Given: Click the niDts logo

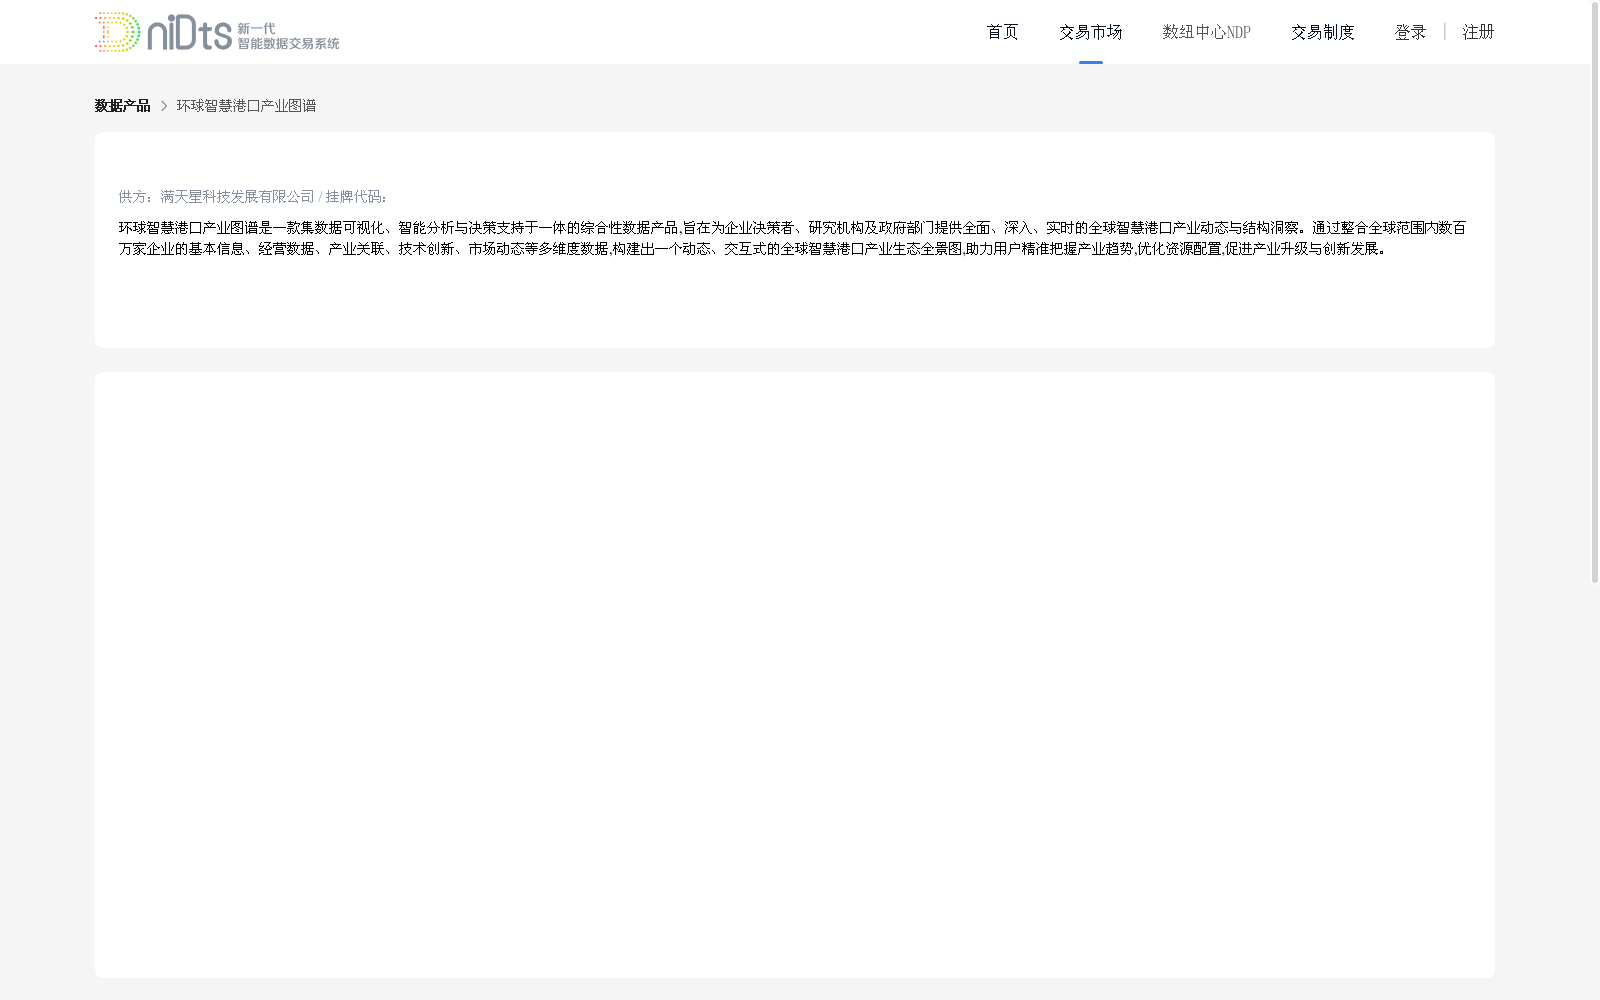Looking at the screenshot, I should [x=217, y=32].
